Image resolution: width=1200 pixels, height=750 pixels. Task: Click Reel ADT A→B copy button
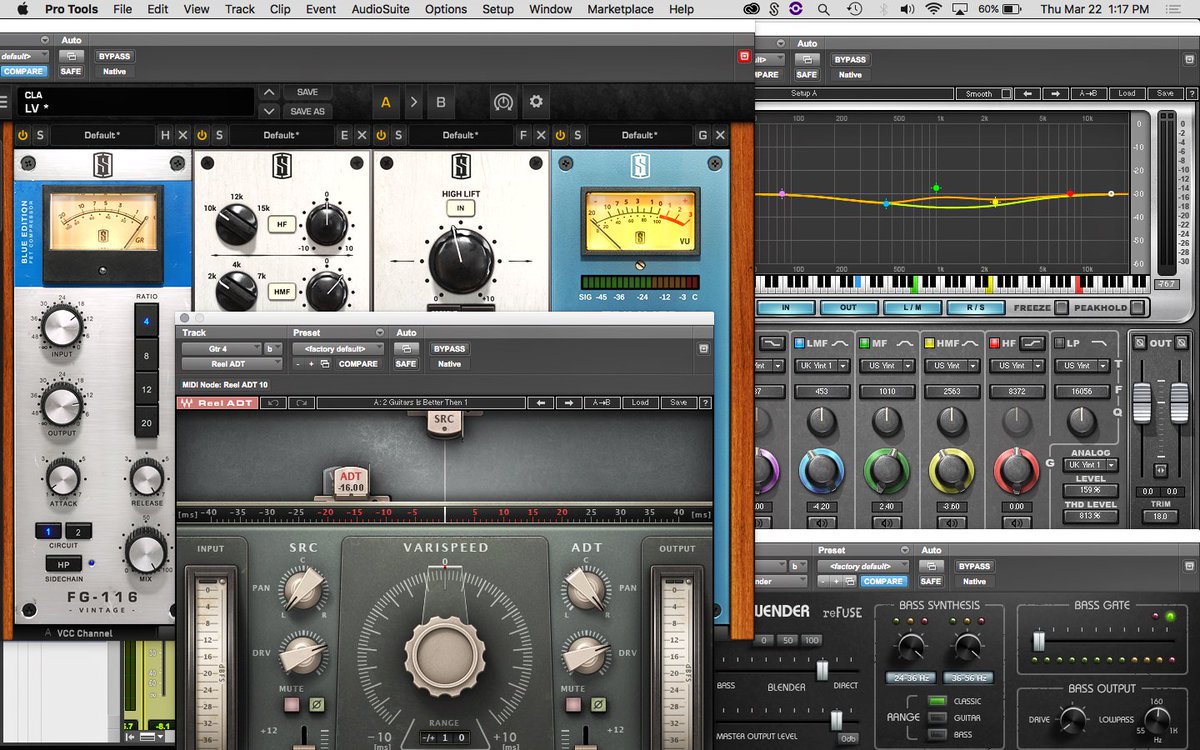click(603, 403)
